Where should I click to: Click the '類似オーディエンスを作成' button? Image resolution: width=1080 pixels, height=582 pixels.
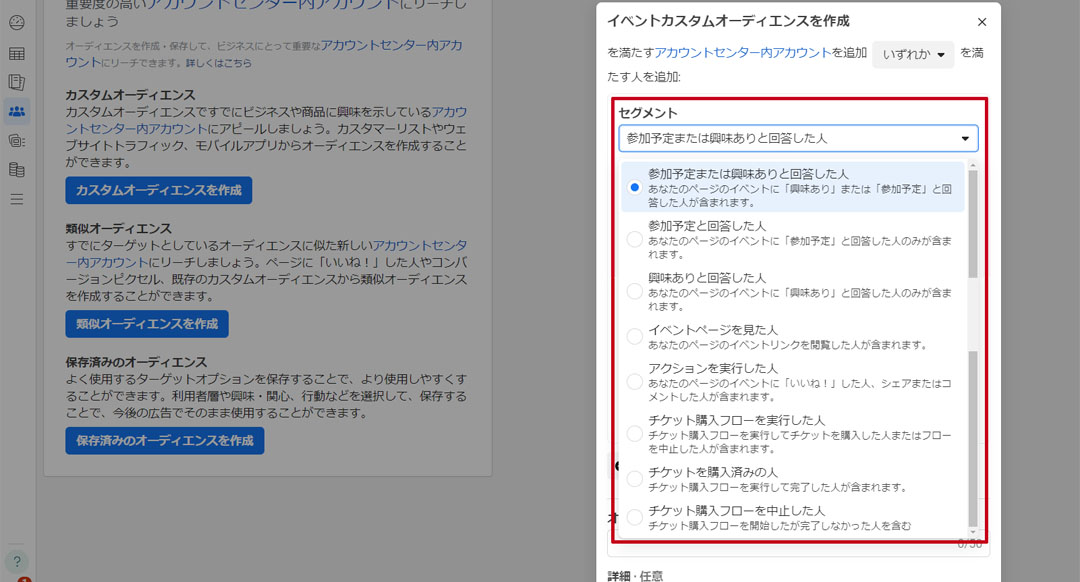tap(146, 324)
